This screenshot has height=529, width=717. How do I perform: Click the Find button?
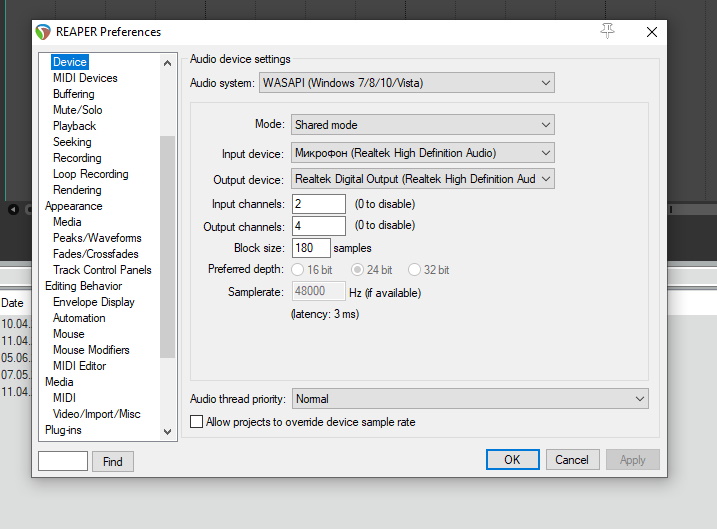(x=112, y=461)
